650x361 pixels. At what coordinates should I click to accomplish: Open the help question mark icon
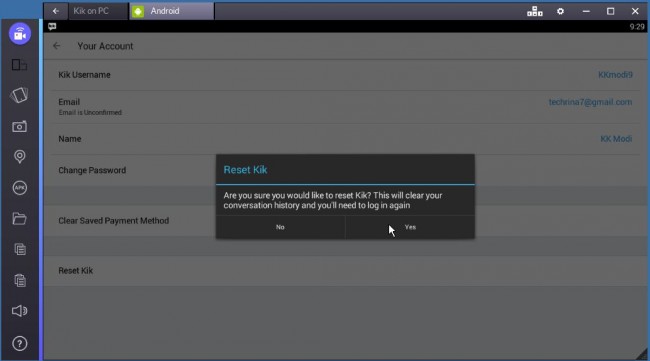(19, 344)
